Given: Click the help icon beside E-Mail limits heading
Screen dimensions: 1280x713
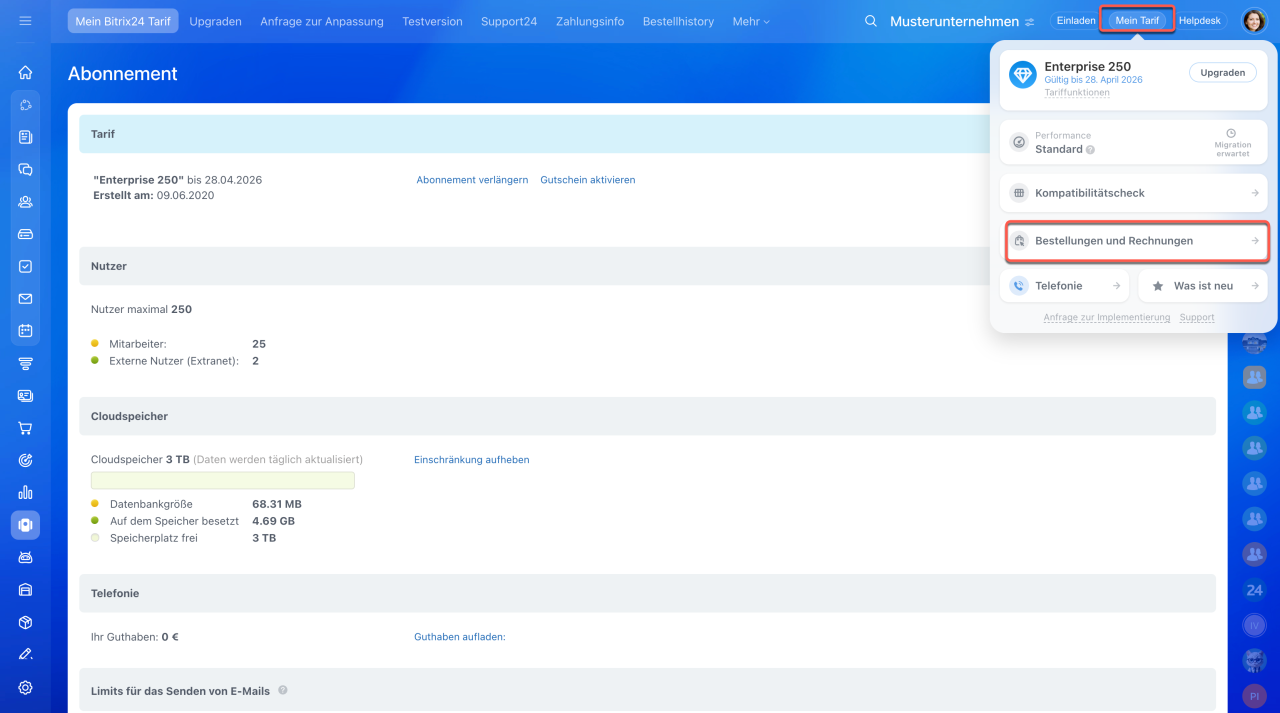Looking at the screenshot, I should click(x=283, y=690).
